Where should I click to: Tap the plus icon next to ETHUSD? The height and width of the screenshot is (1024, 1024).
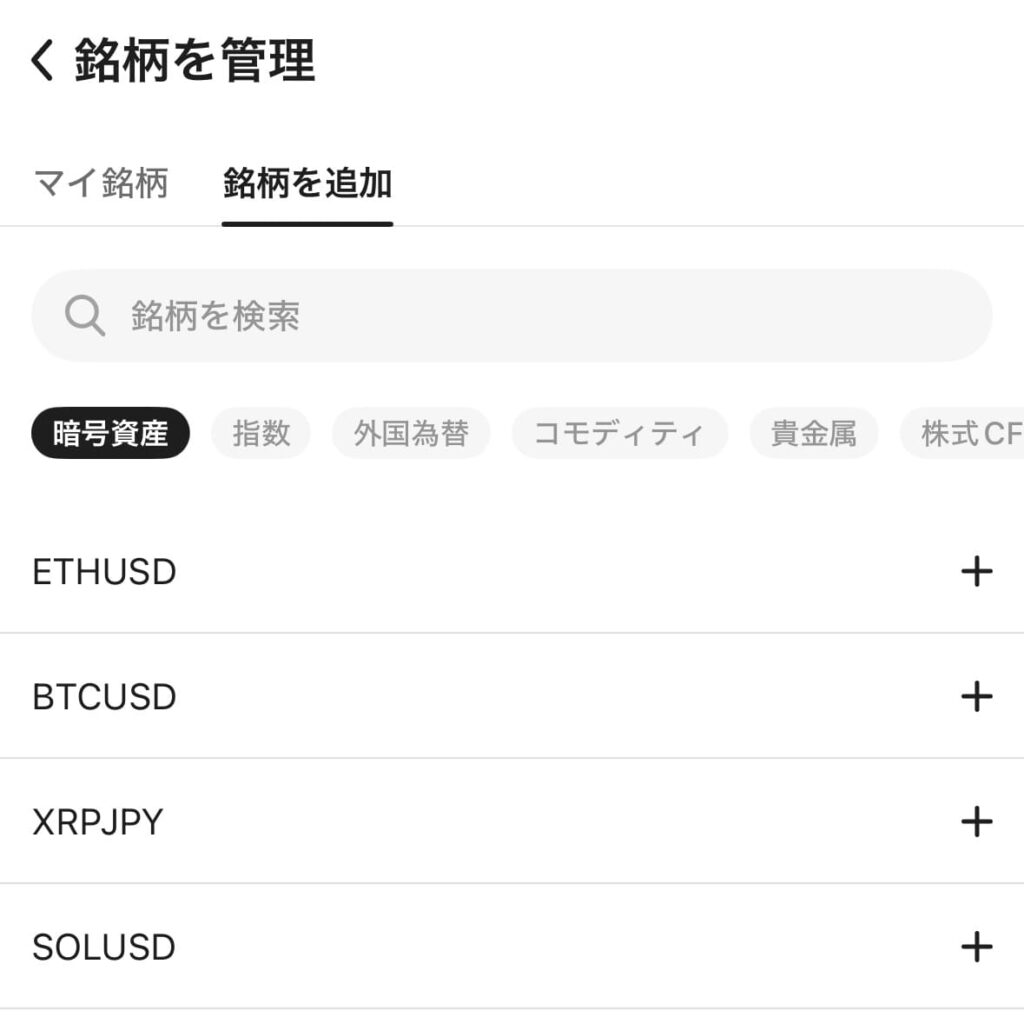click(975, 571)
